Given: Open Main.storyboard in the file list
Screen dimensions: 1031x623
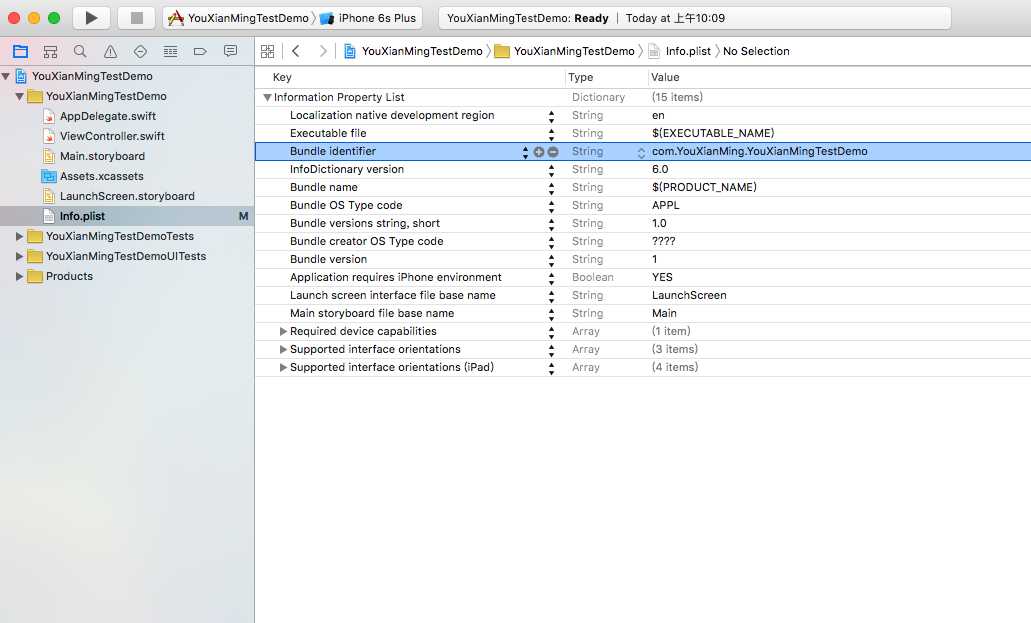Looking at the screenshot, I should point(102,156).
